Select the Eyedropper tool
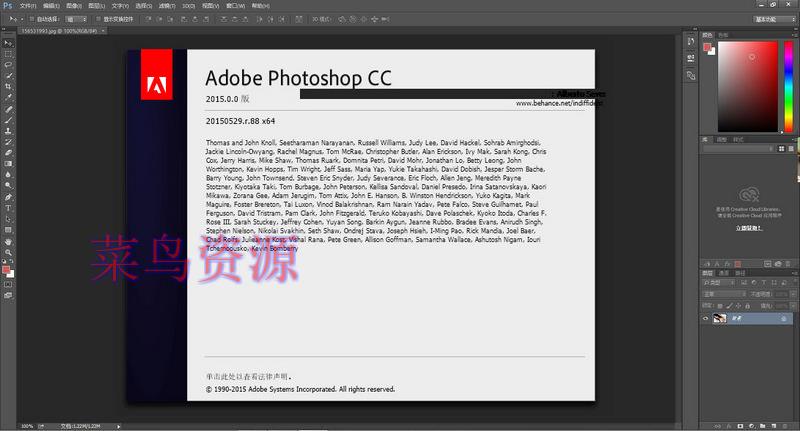Screen dimensions: 800x431 (8, 97)
